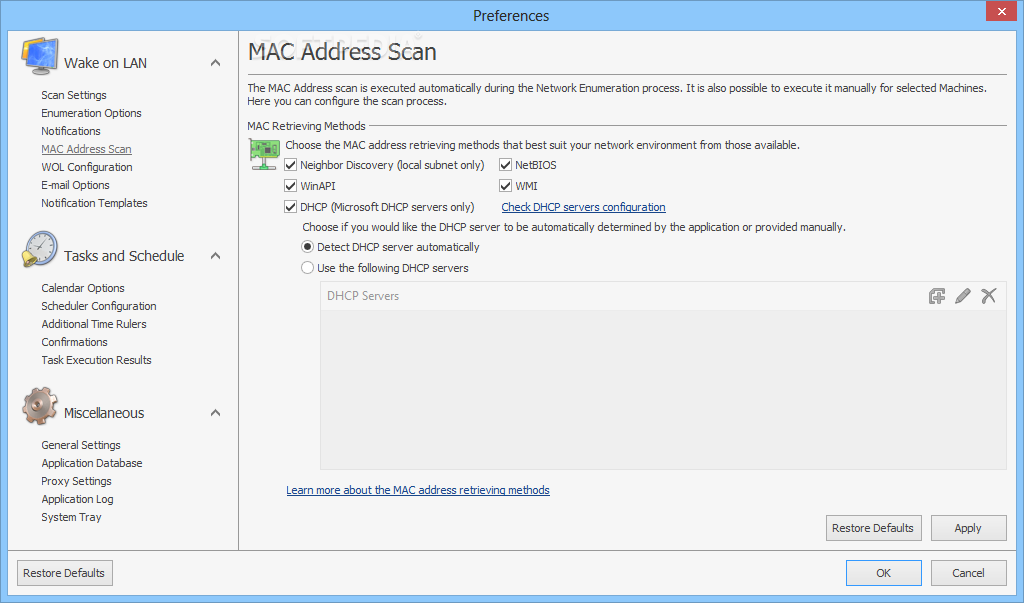The height and width of the screenshot is (603, 1024).
Task: Select Use the following DHCP servers
Action: click(x=308, y=268)
